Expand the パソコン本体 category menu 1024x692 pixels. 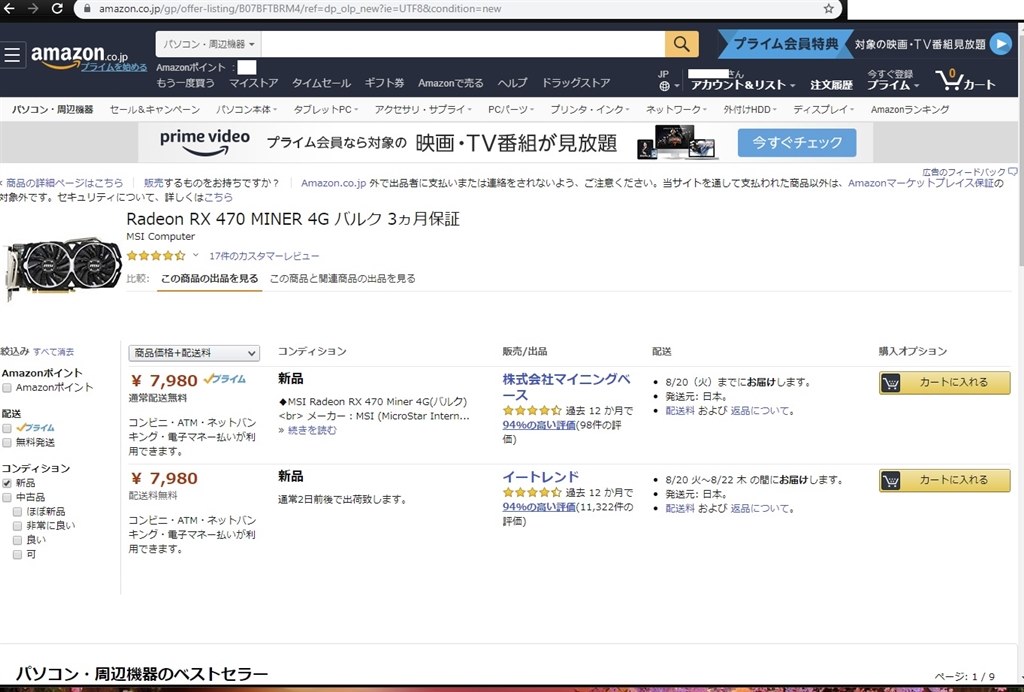click(246, 110)
